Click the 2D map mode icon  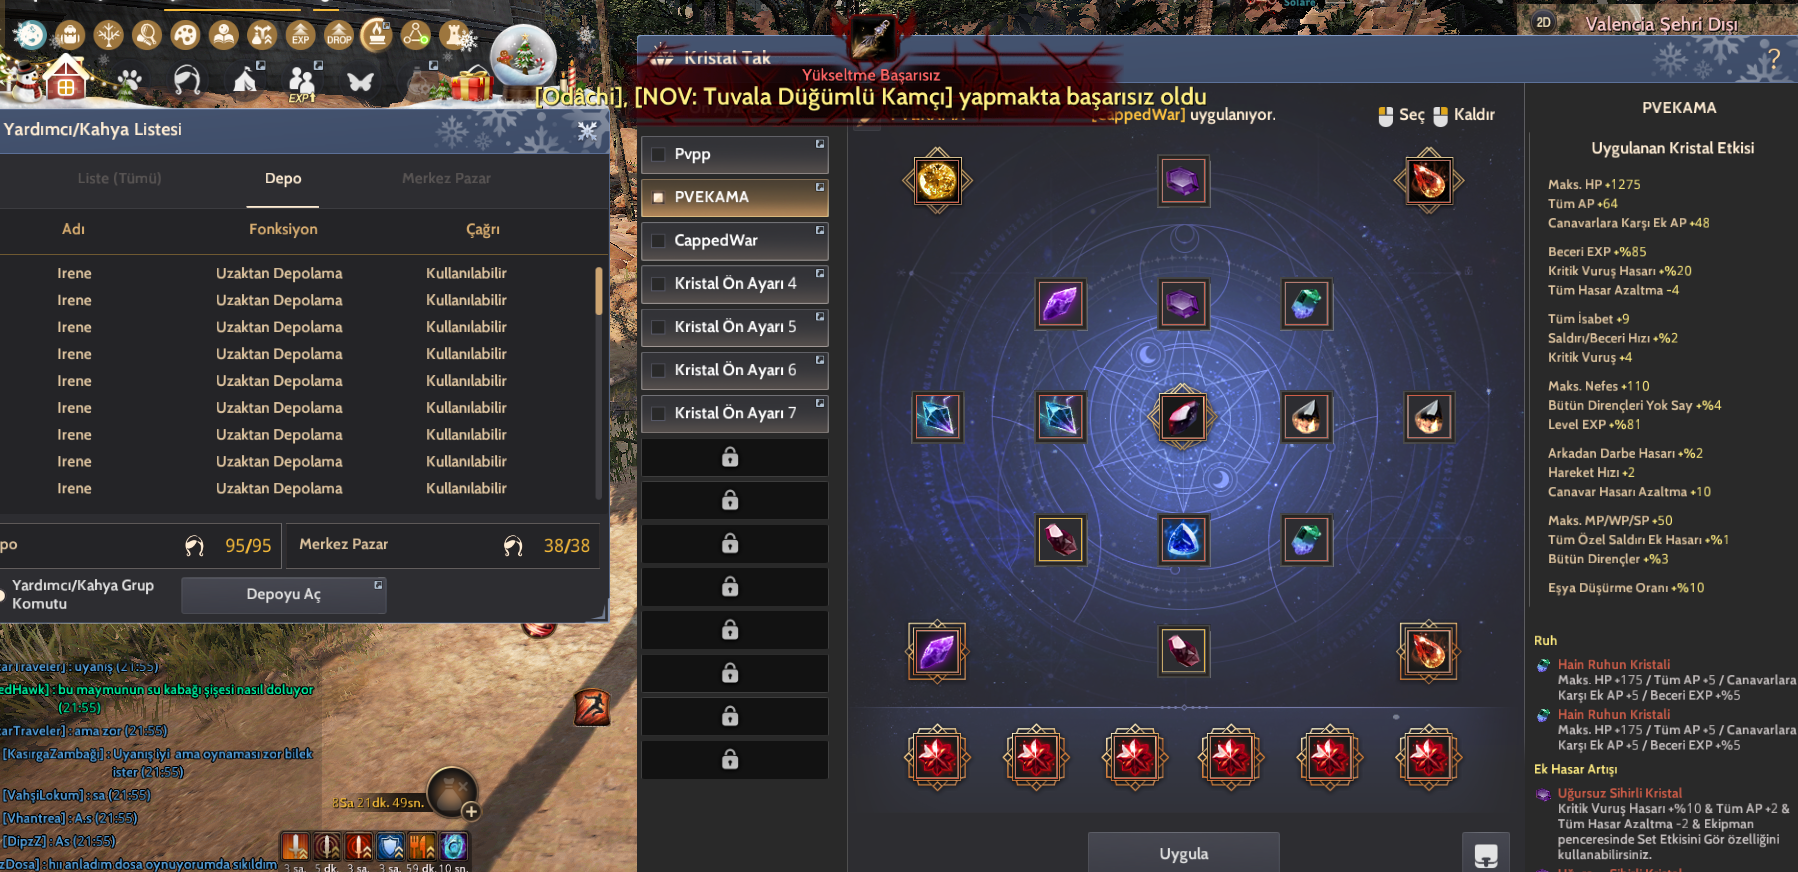click(x=1543, y=22)
